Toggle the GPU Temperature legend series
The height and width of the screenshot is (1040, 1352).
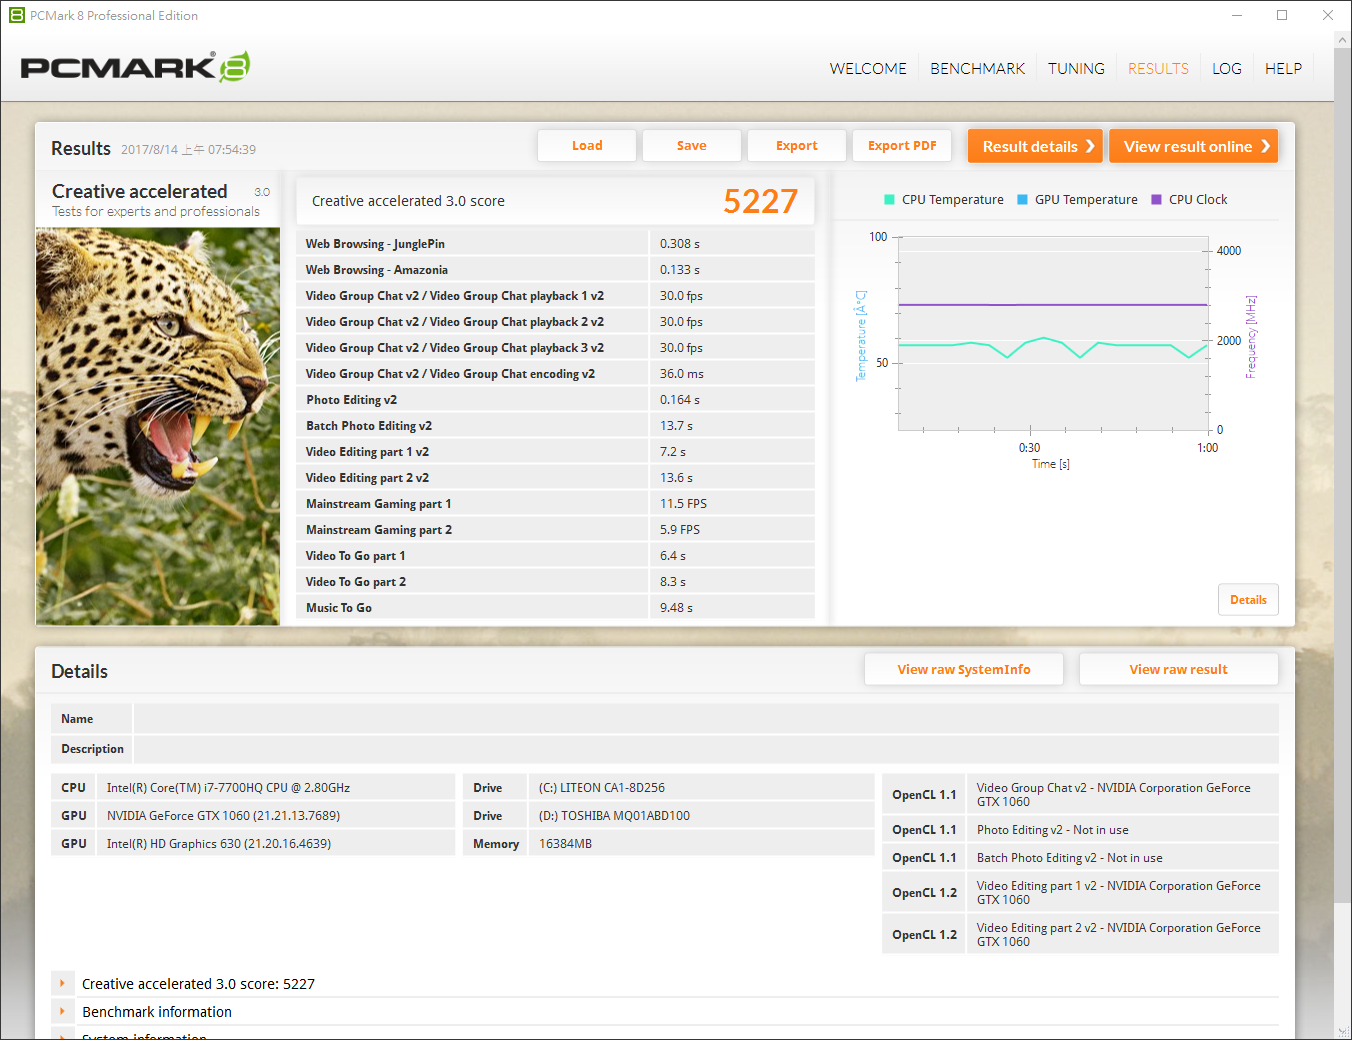pos(1076,200)
